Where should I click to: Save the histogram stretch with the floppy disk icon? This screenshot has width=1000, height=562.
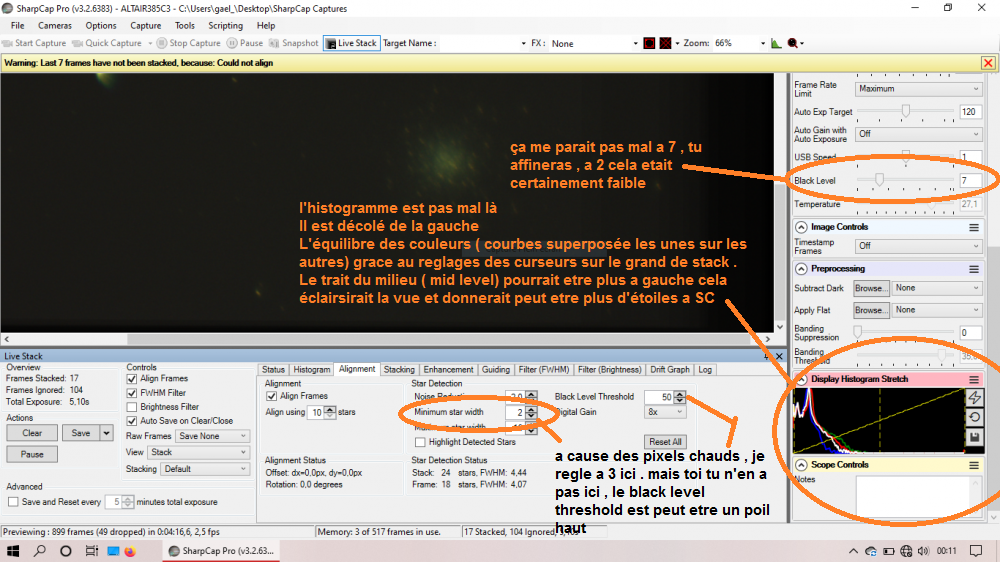coord(974,438)
